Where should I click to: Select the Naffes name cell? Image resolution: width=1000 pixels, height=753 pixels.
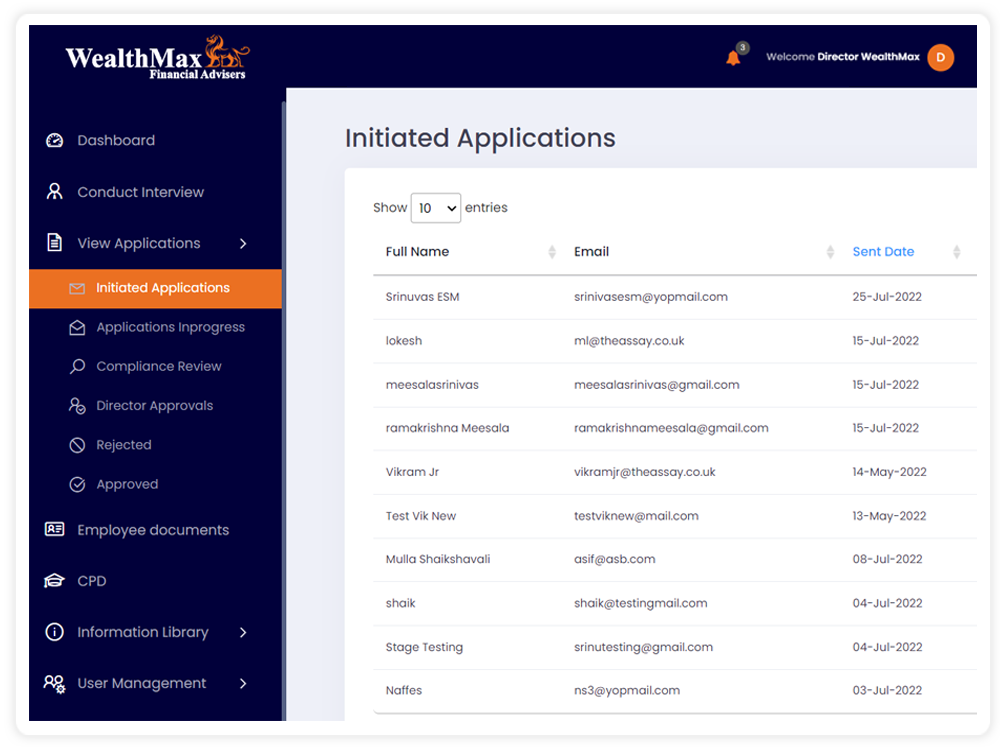point(404,691)
